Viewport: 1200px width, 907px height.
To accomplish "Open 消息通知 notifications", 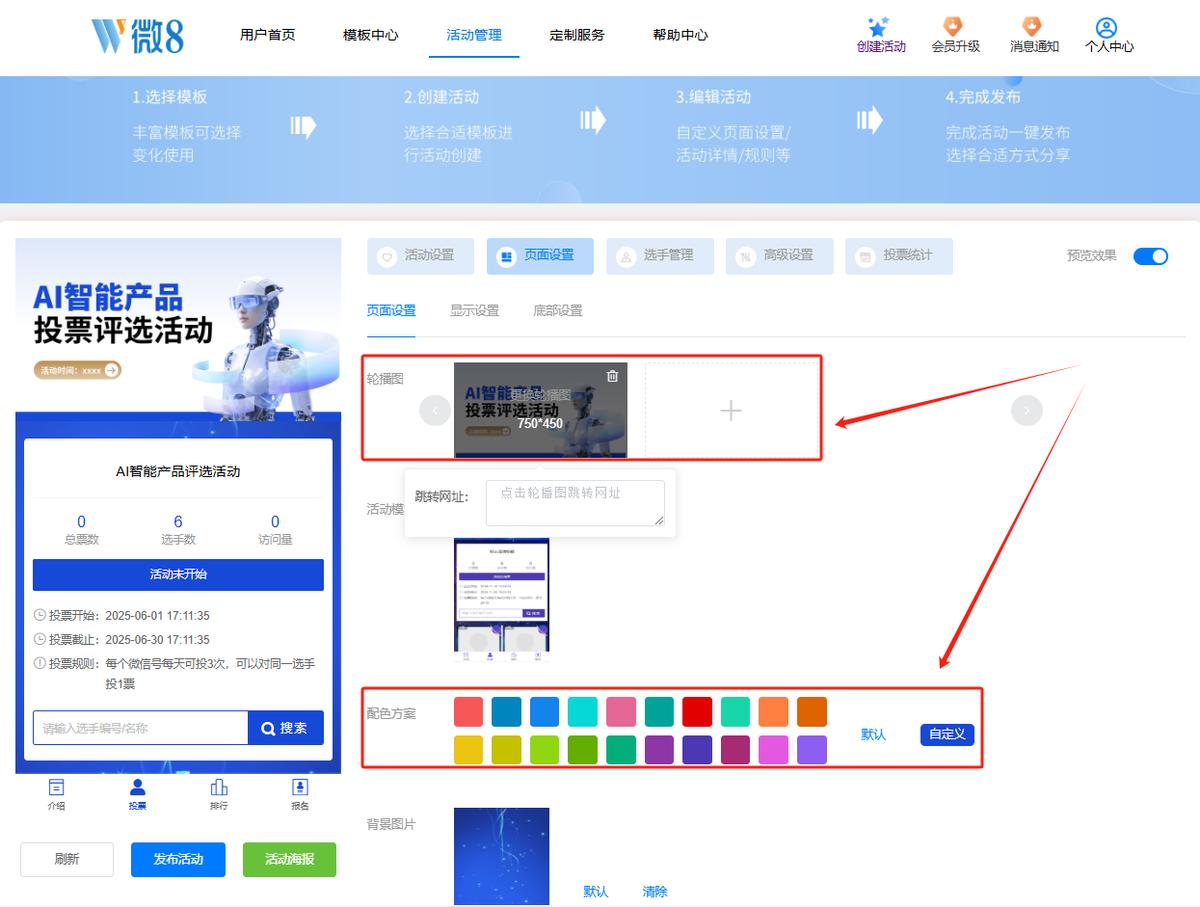I will click(x=1033, y=35).
